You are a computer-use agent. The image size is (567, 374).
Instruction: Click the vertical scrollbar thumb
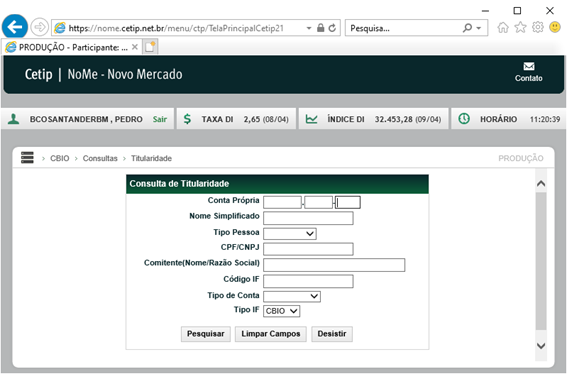[541, 261]
